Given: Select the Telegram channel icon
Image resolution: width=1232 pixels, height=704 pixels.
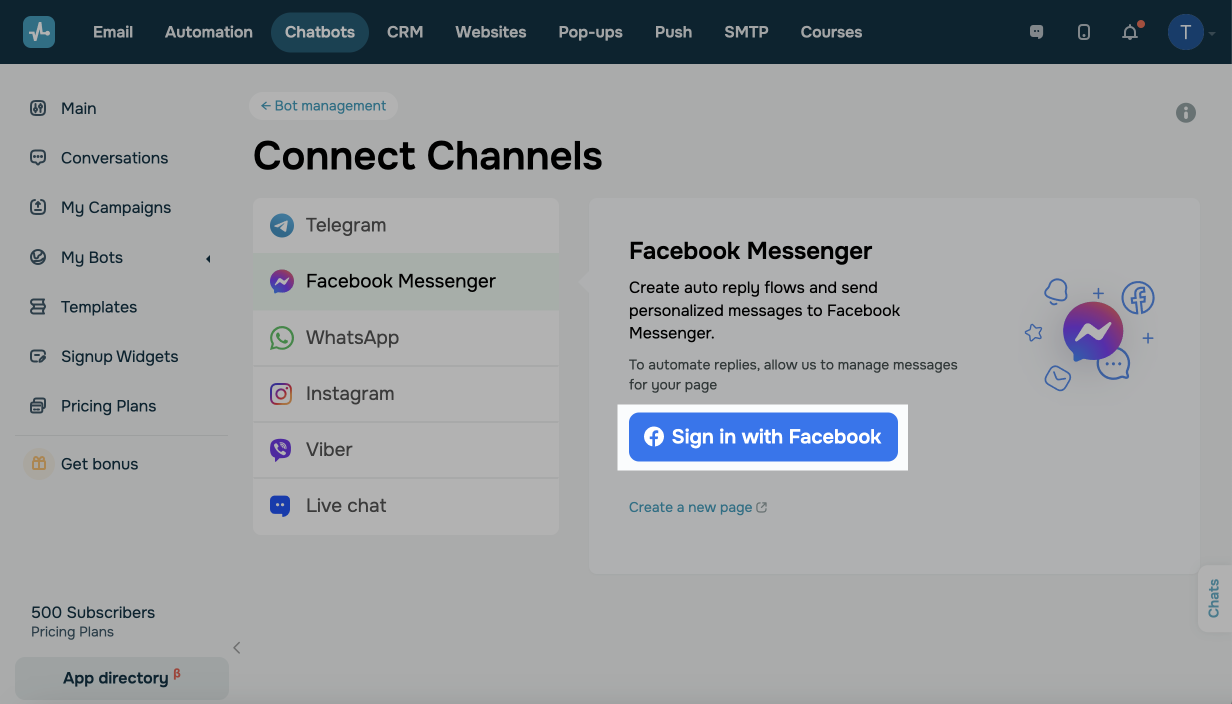Looking at the screenshot, I should 281,225.
